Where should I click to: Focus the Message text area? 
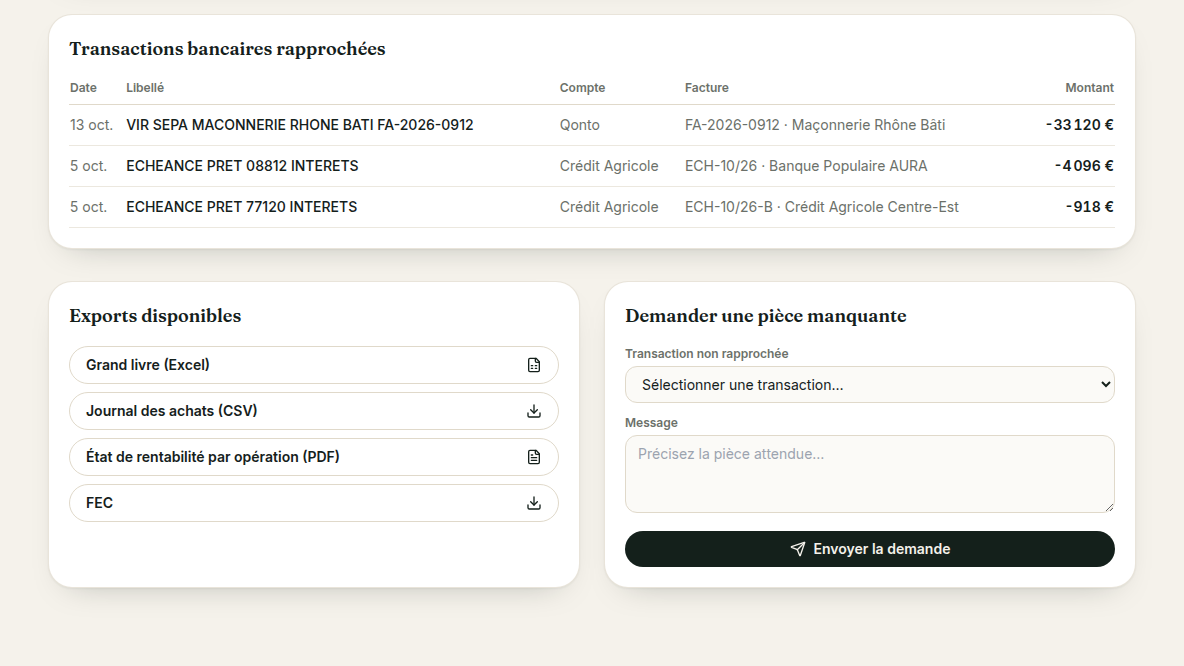click(x=869, y=474)
